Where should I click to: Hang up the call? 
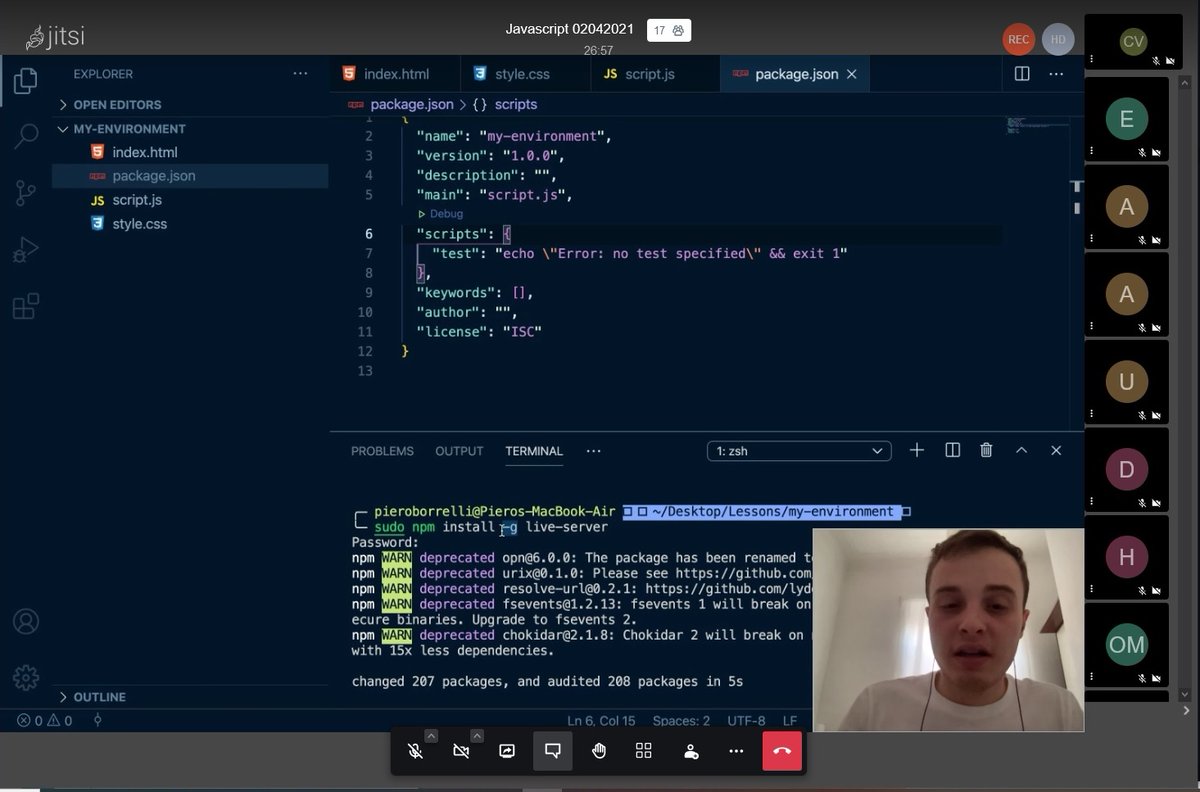pyautogui.click(x=782, y=751)
